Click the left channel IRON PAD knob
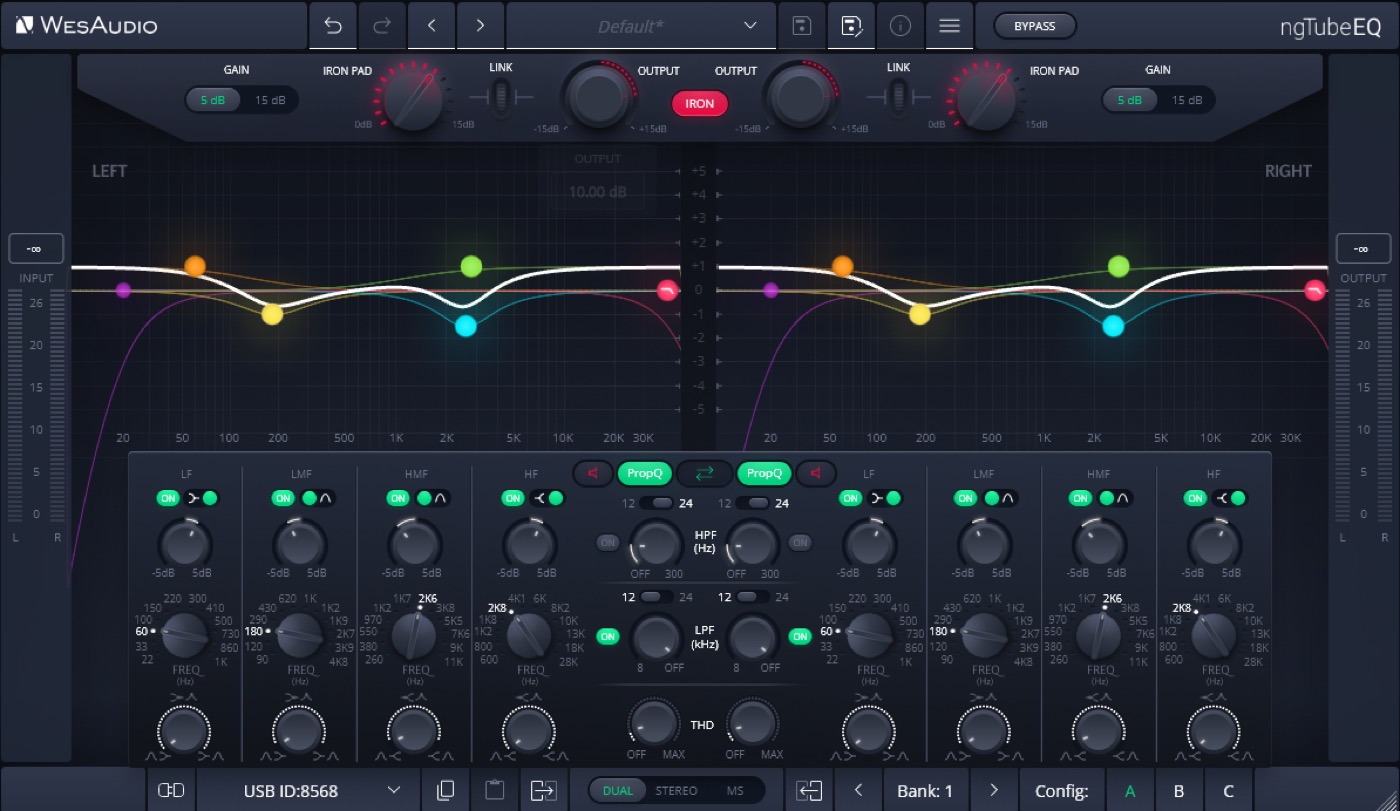Image resolution: width=1400 pixels, height=811 pixels. click(x=412, y=98)
